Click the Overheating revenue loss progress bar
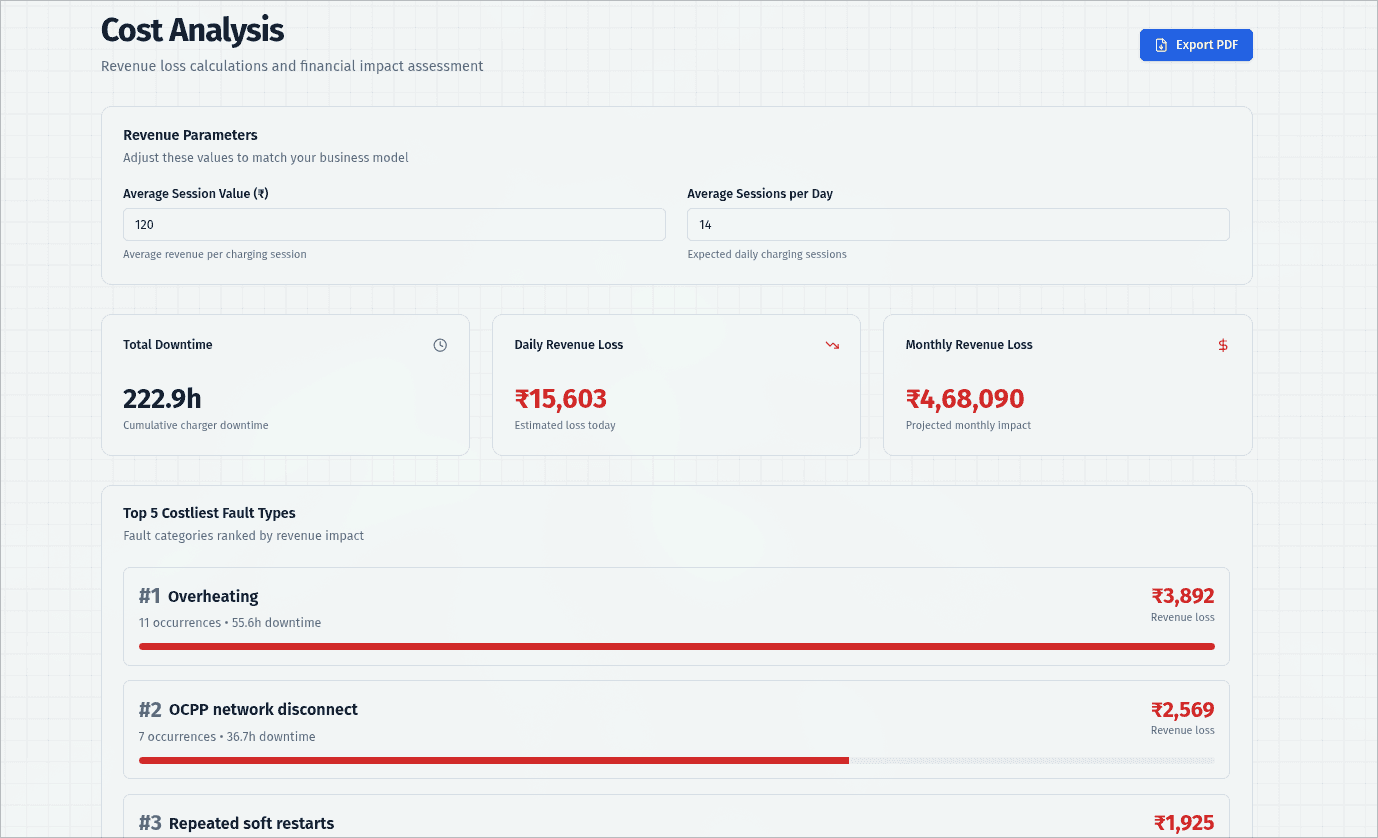 tap(677, 647)
